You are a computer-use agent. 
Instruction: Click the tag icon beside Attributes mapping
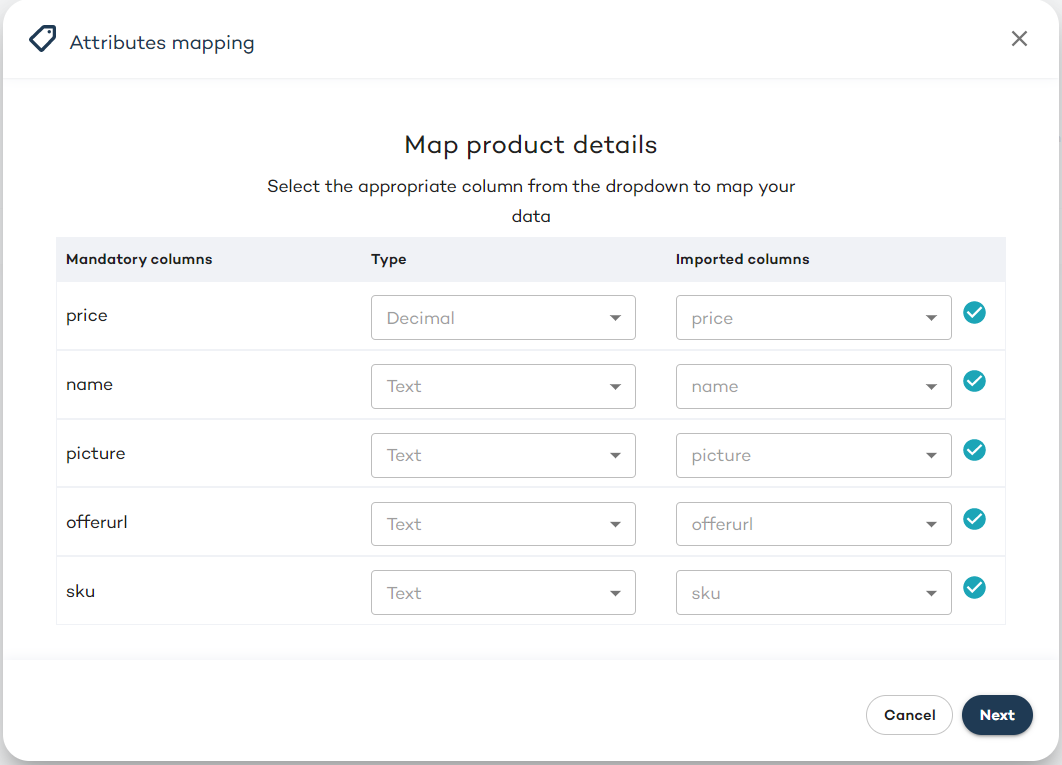click(42, 40)
